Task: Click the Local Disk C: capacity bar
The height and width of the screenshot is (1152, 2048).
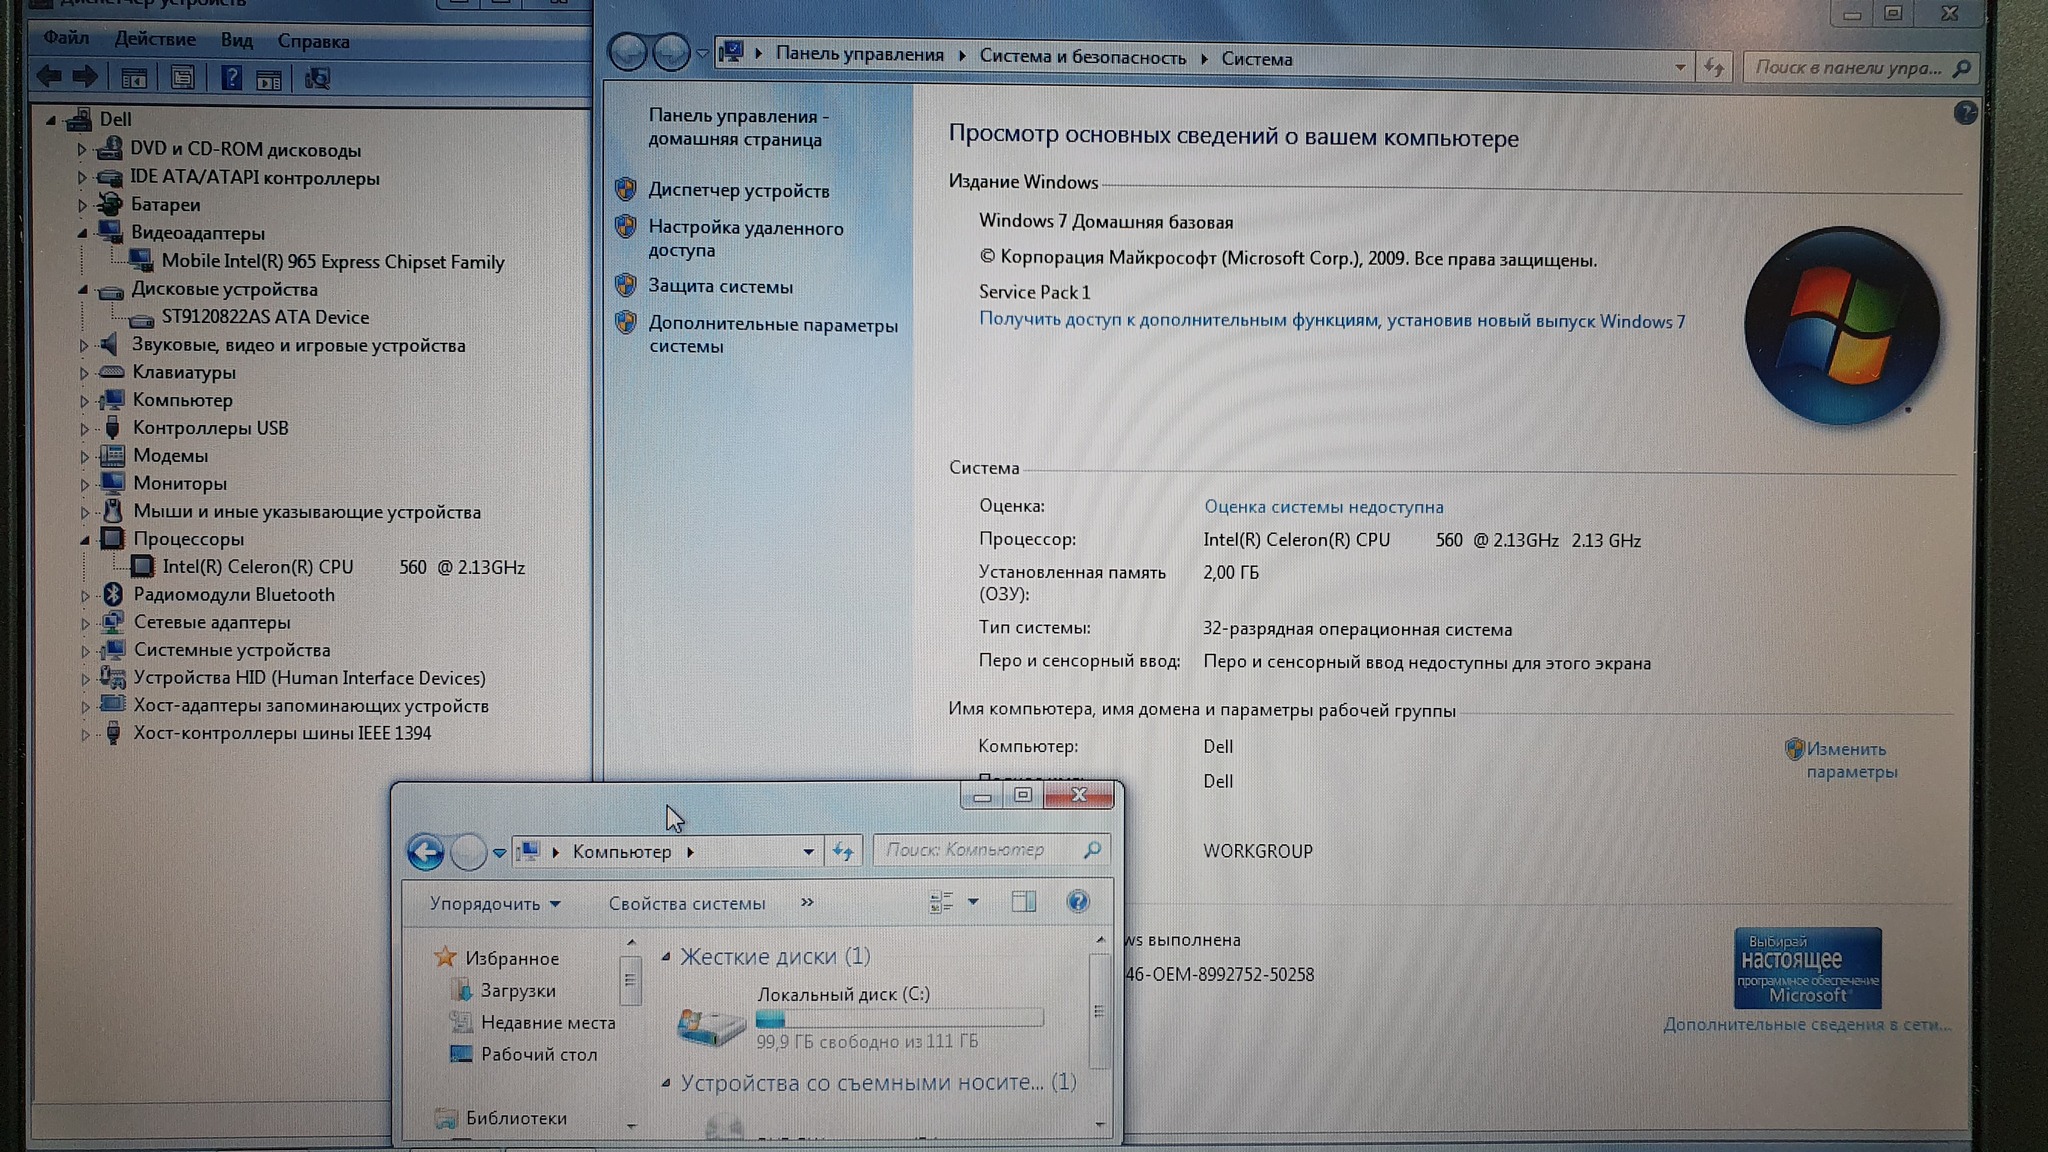Action: (899, 1019)
